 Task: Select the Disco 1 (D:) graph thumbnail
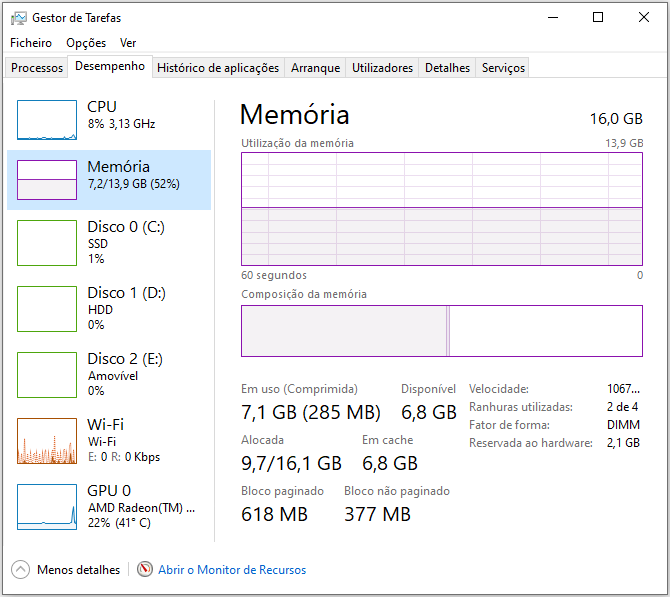coord(47,309)
